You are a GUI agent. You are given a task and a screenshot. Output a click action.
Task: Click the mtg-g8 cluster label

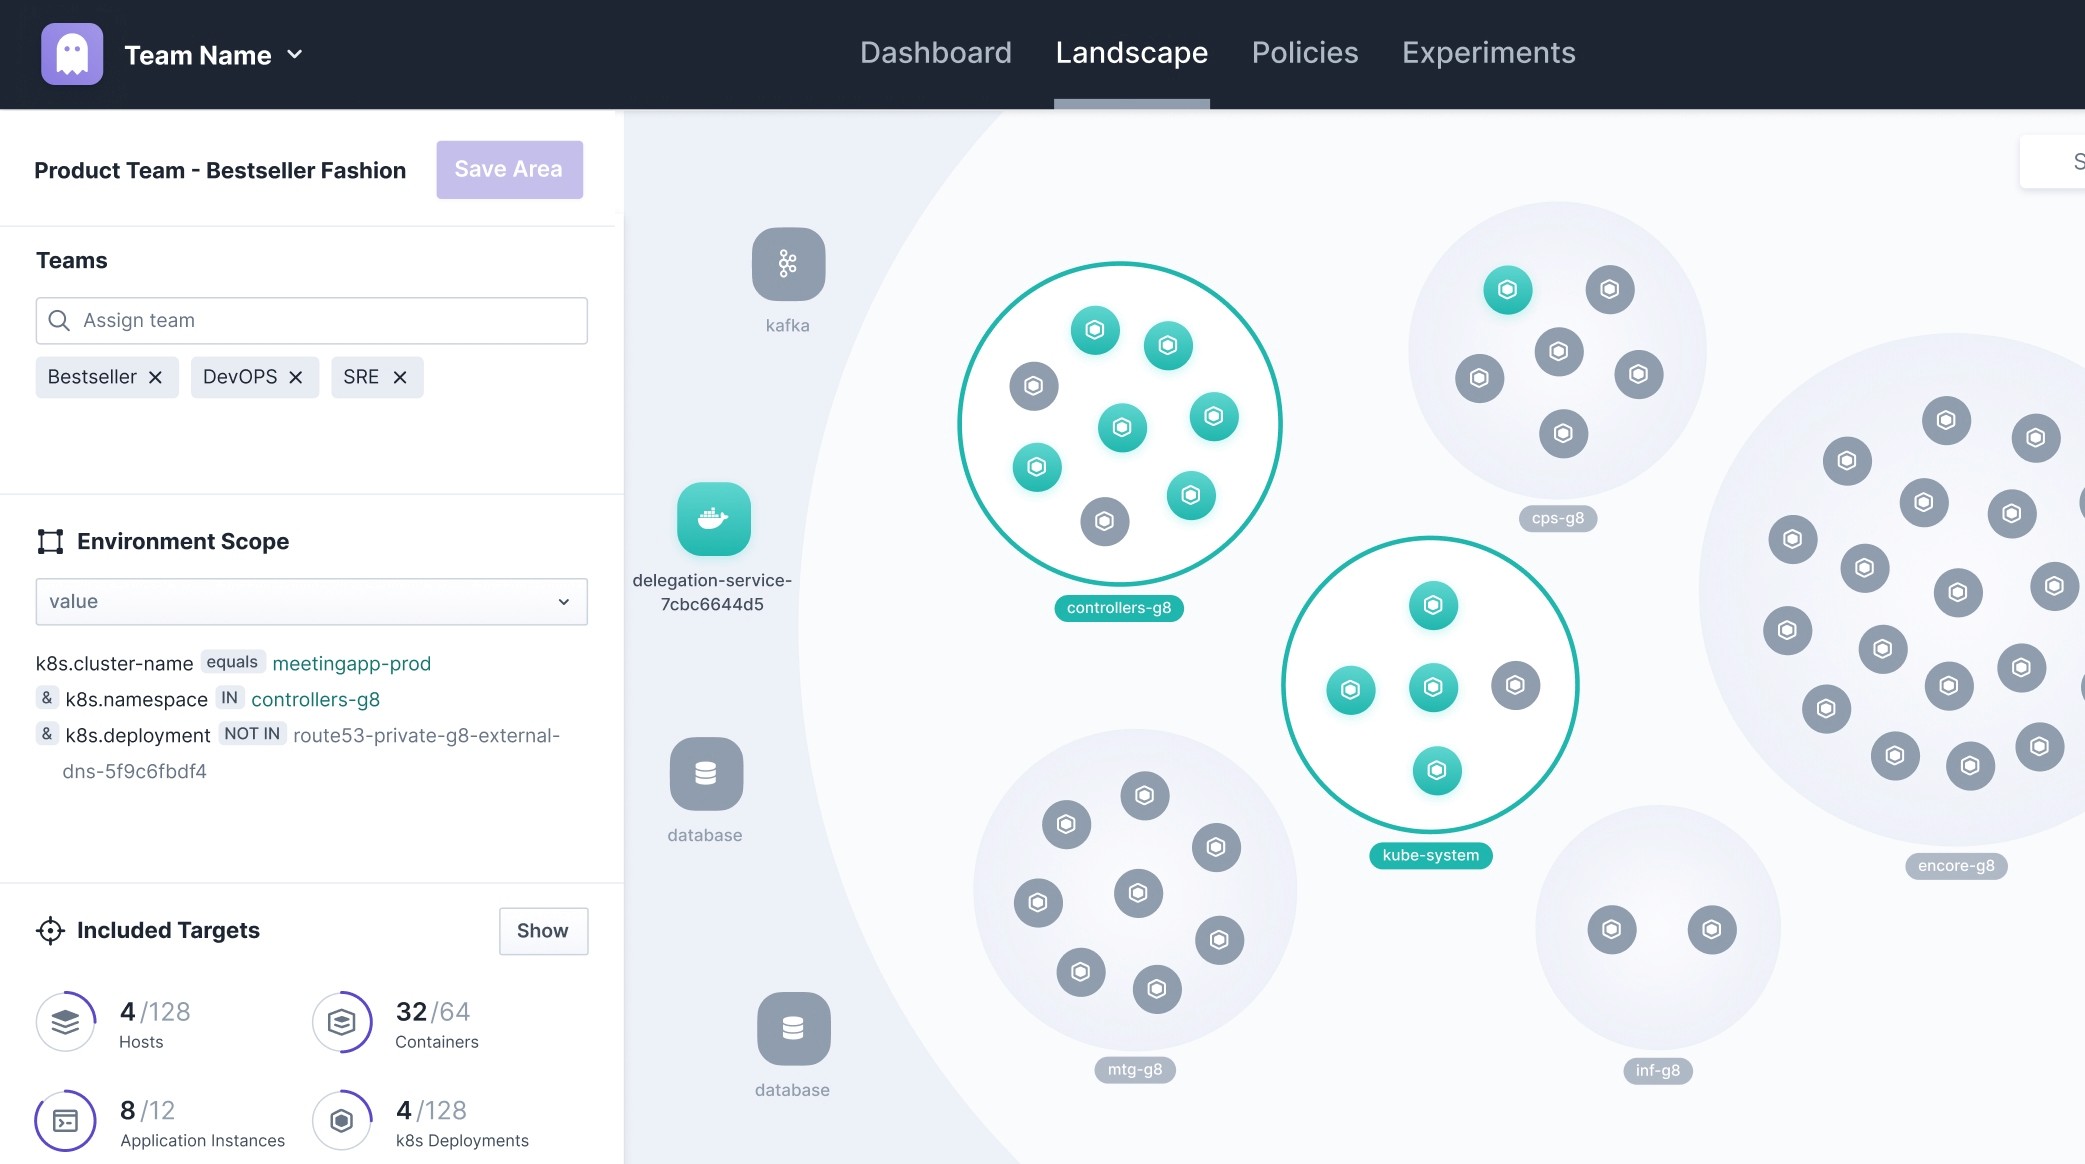pos(1135,1069)
